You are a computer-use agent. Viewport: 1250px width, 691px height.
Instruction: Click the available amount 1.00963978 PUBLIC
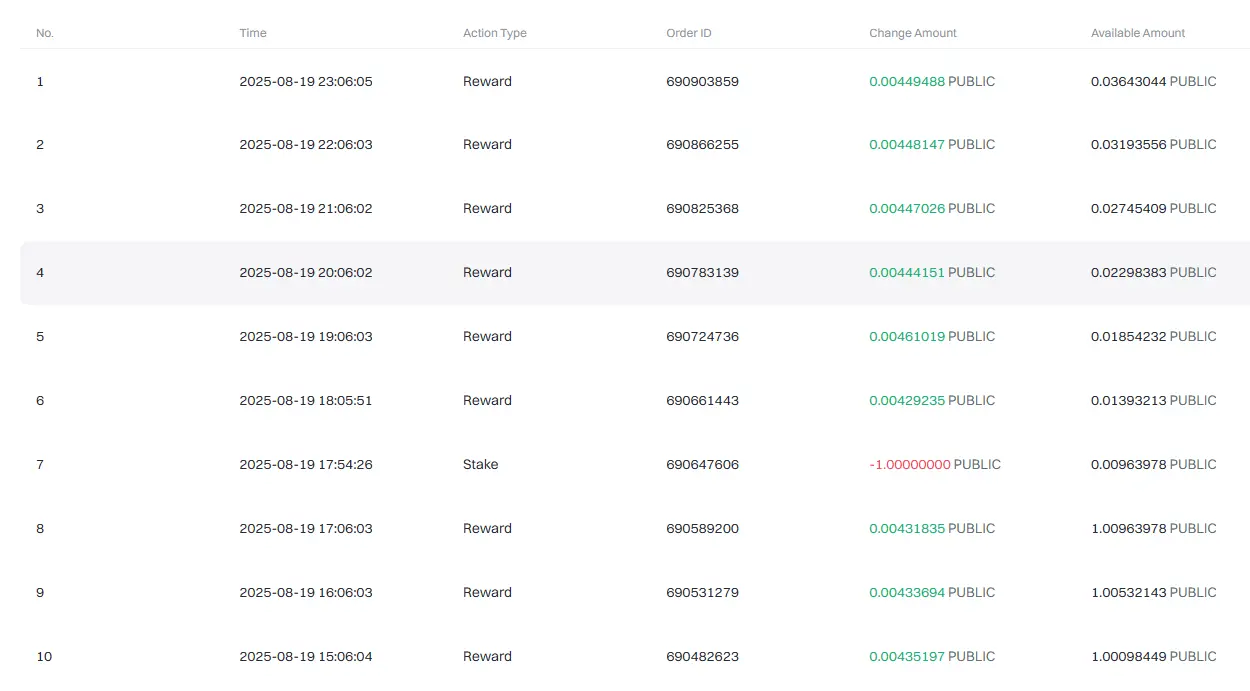point(1154,528)
